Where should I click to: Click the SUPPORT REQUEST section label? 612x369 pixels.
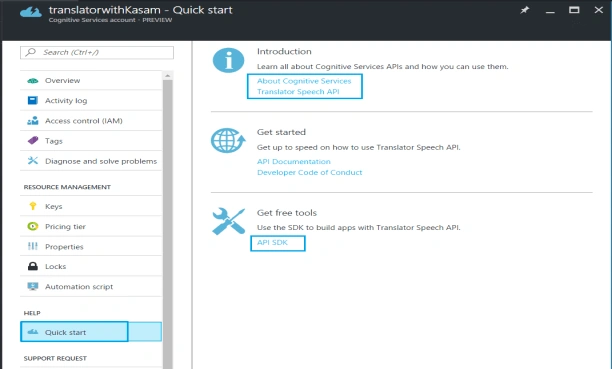click(x=55, y=358)
